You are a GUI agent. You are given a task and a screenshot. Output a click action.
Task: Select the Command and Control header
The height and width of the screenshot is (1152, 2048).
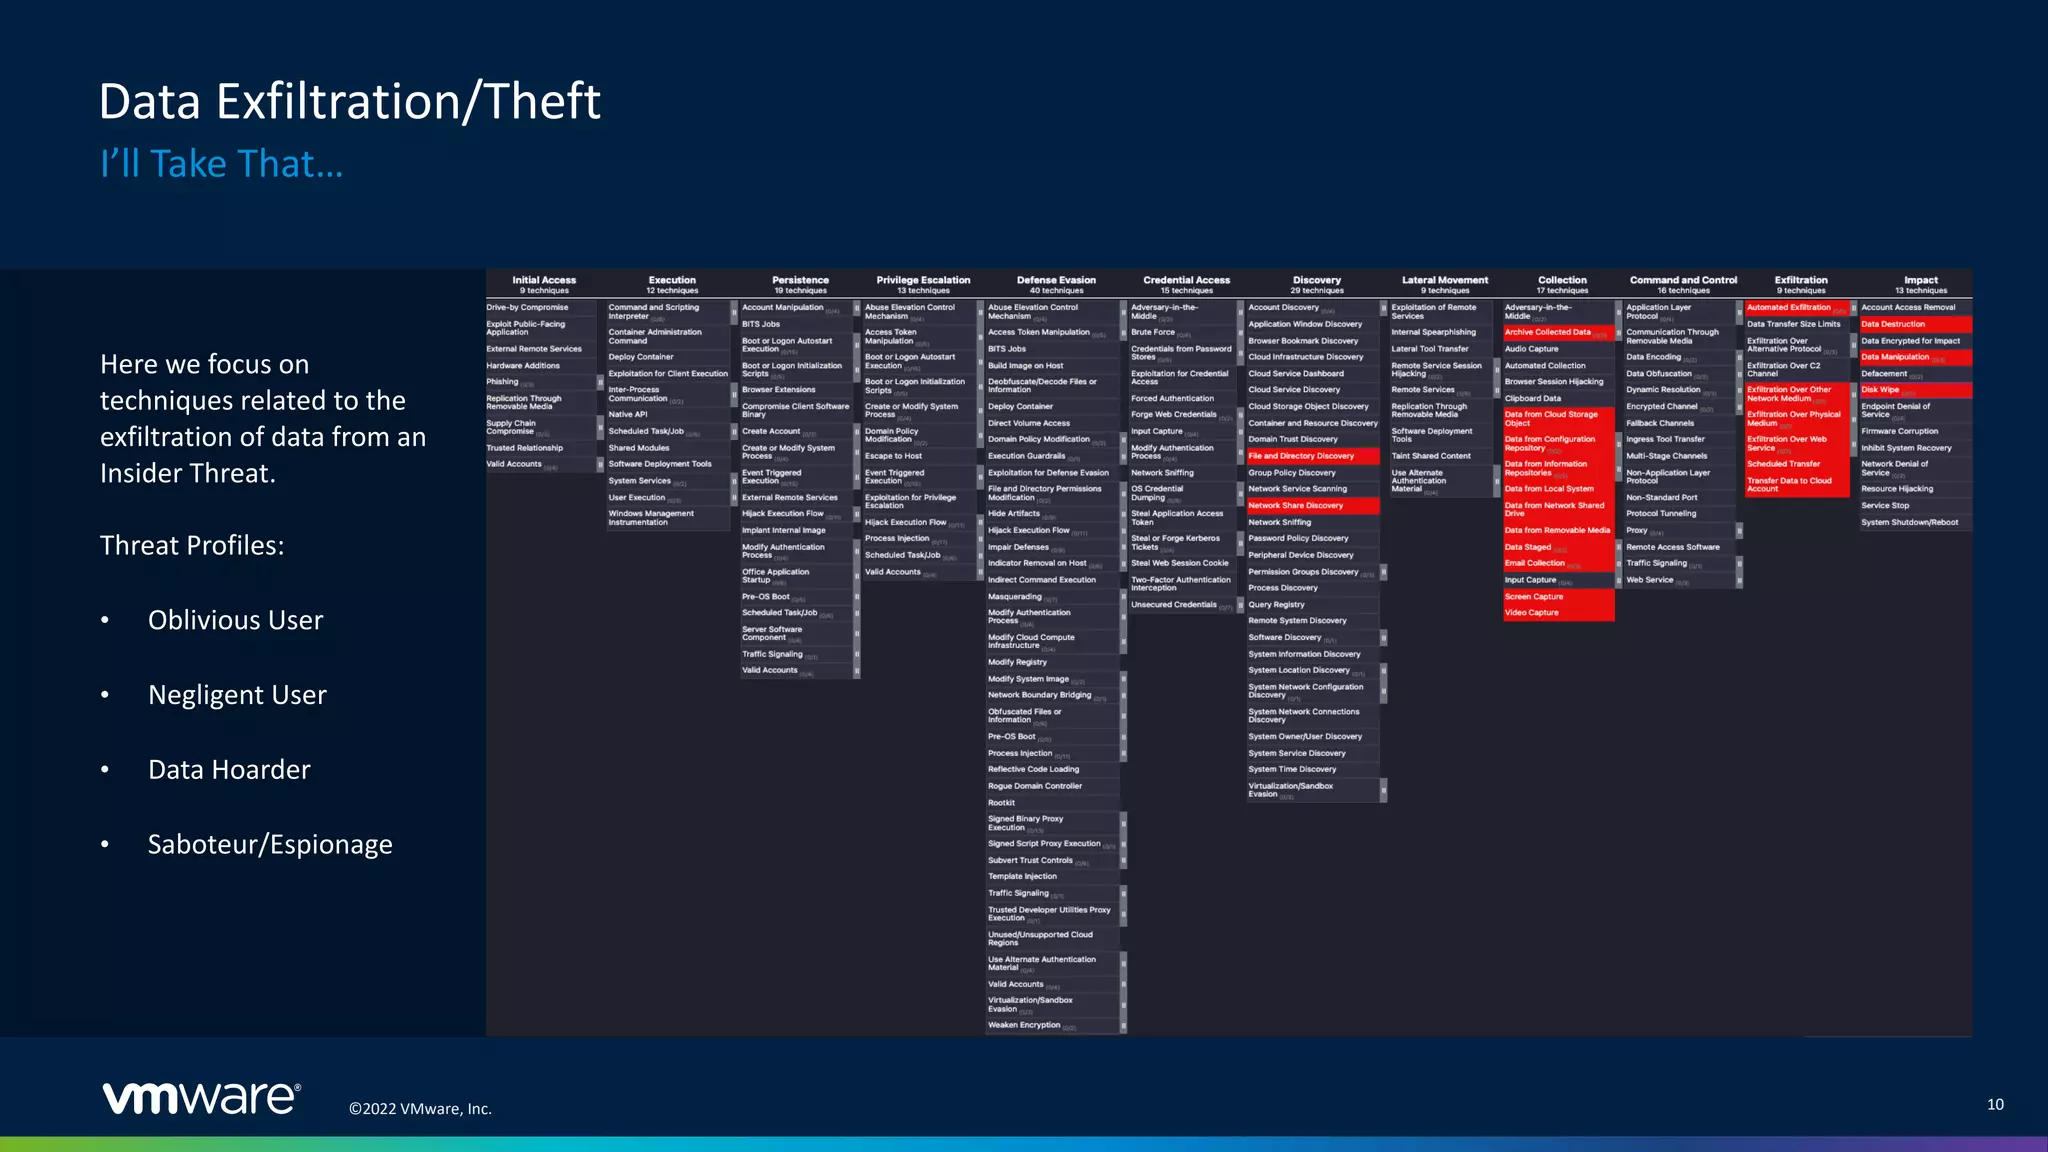point(1684,285)
